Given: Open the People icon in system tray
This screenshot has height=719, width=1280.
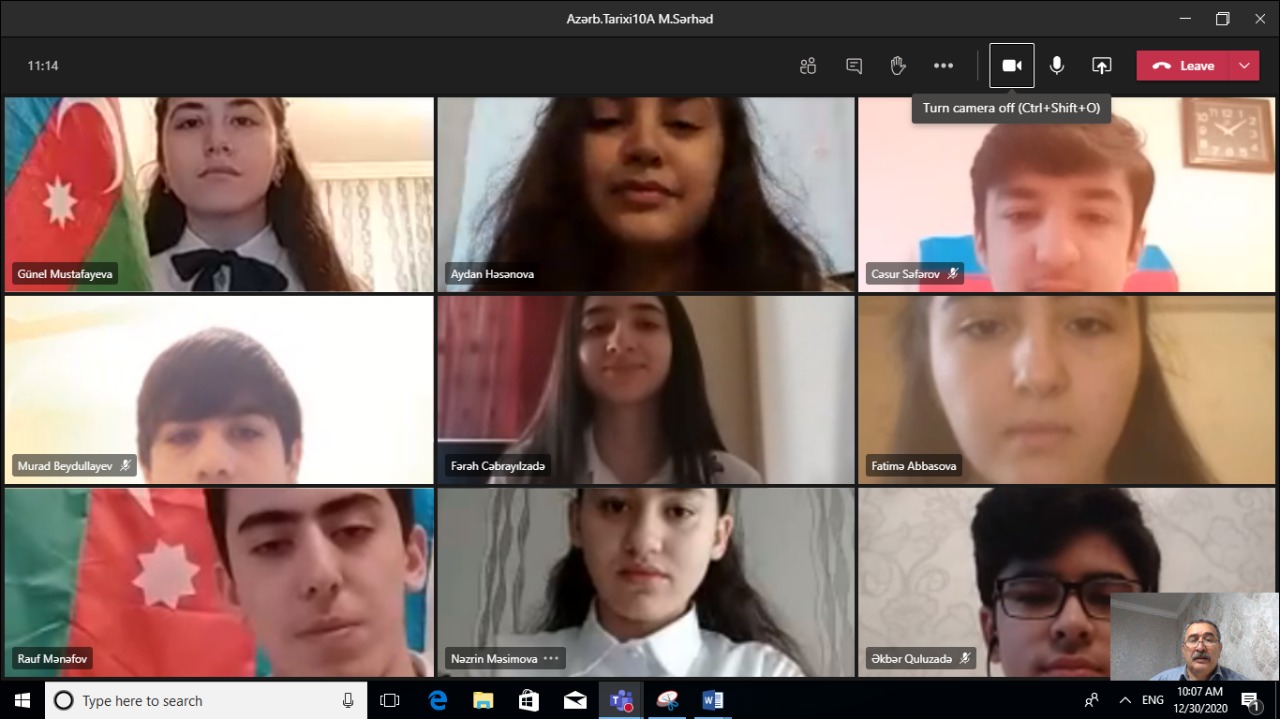Looking at the screenshot, I should pyautogui.click(x=1092, y=700).
